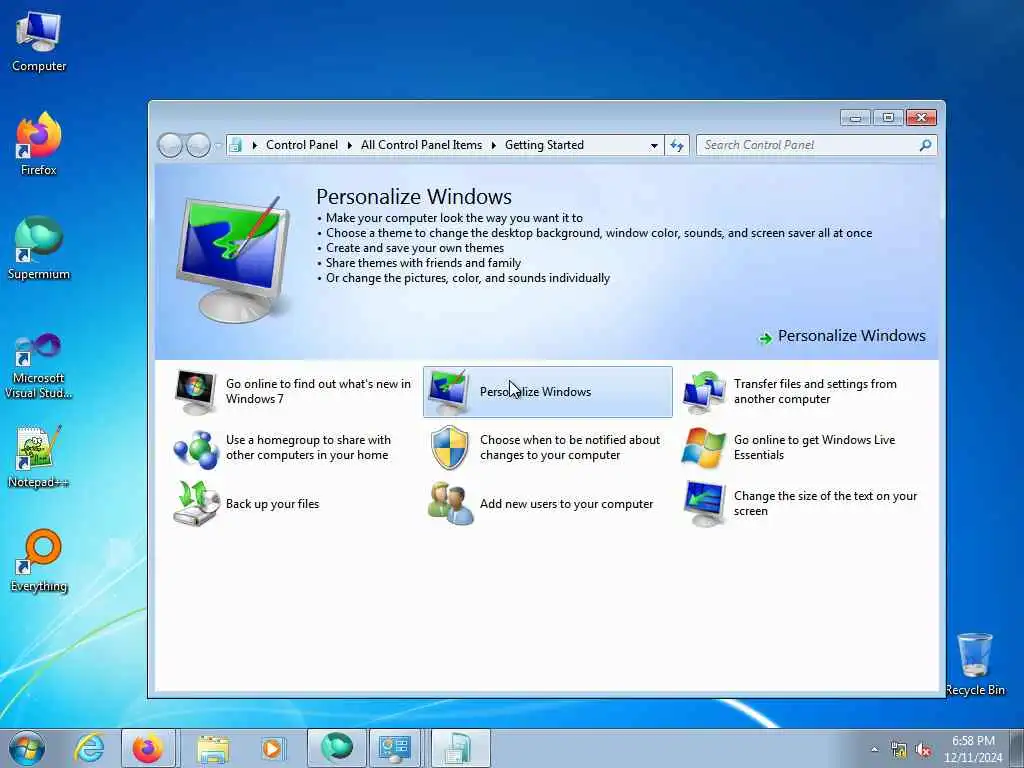Click the Forward navigation button
This screenshot has height=768, width=1024.
tap(198, 145)
